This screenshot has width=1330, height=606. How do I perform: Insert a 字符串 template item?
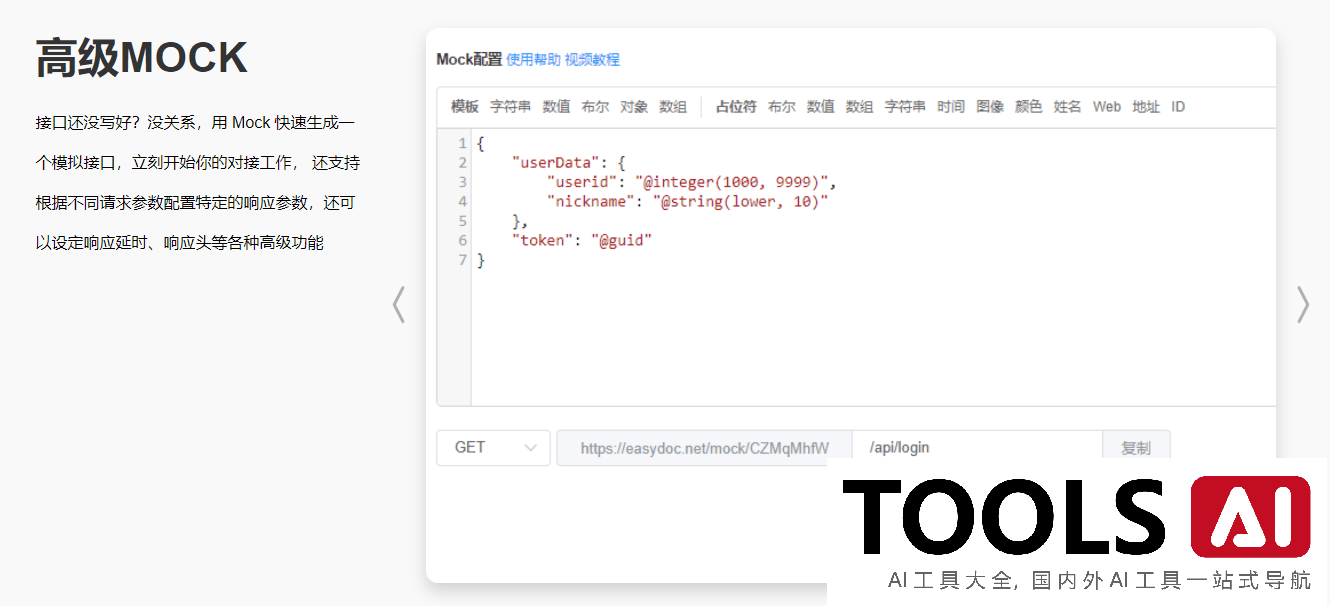[510, 107]
